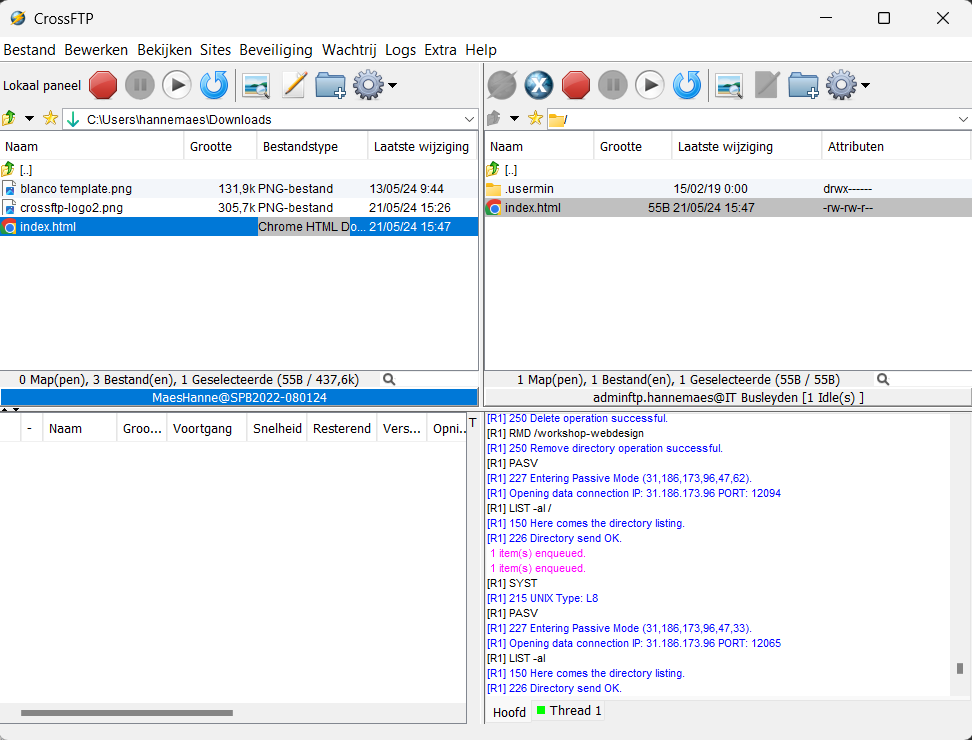This screenshot has height=740, width=972.
Task: Create a new folder on remote server
Action: [803, 85]
